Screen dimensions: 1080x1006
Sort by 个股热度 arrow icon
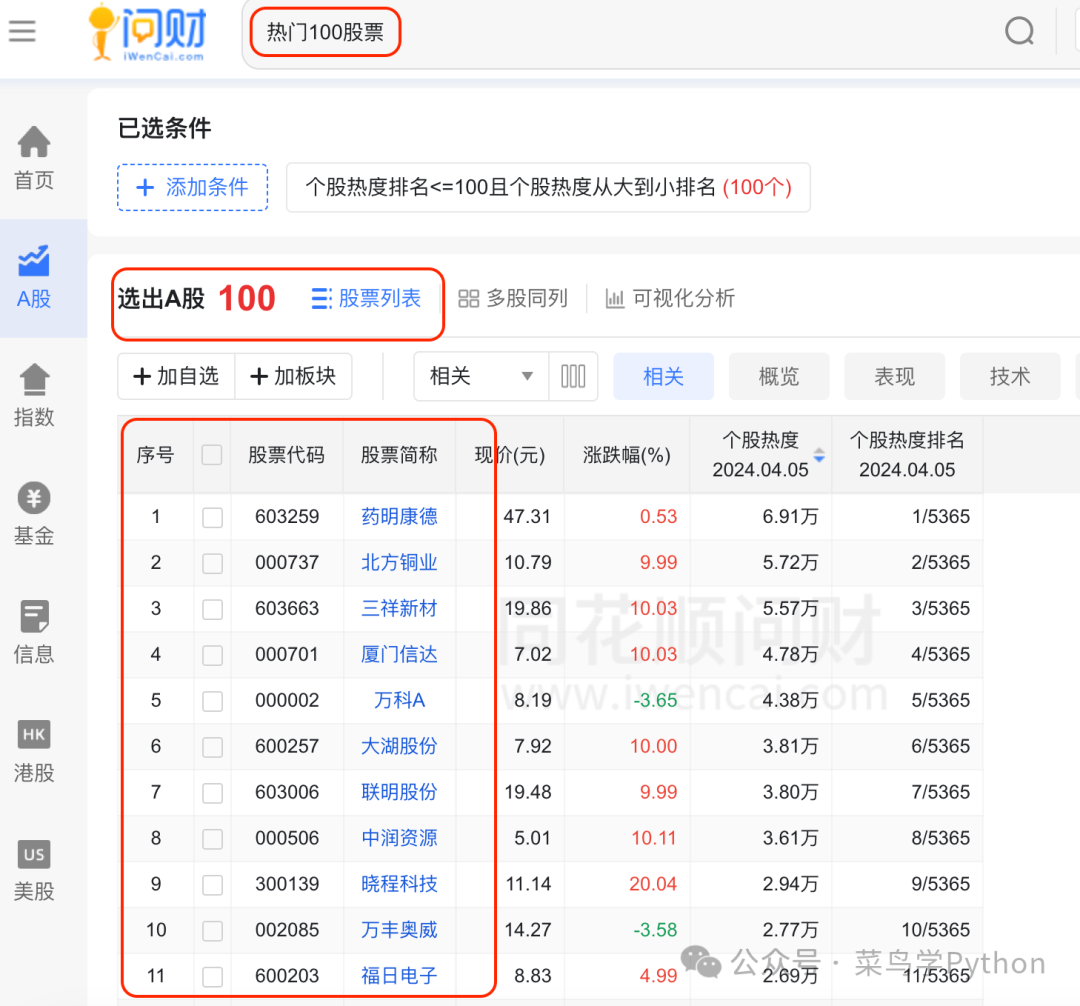(x=819, y=454)
